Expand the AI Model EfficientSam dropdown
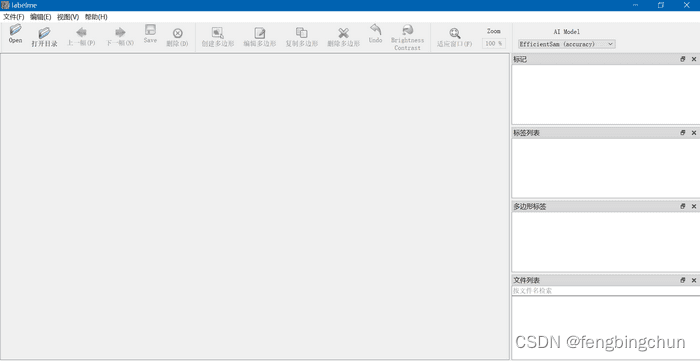The image size is (700, 361). coord(567,44)
